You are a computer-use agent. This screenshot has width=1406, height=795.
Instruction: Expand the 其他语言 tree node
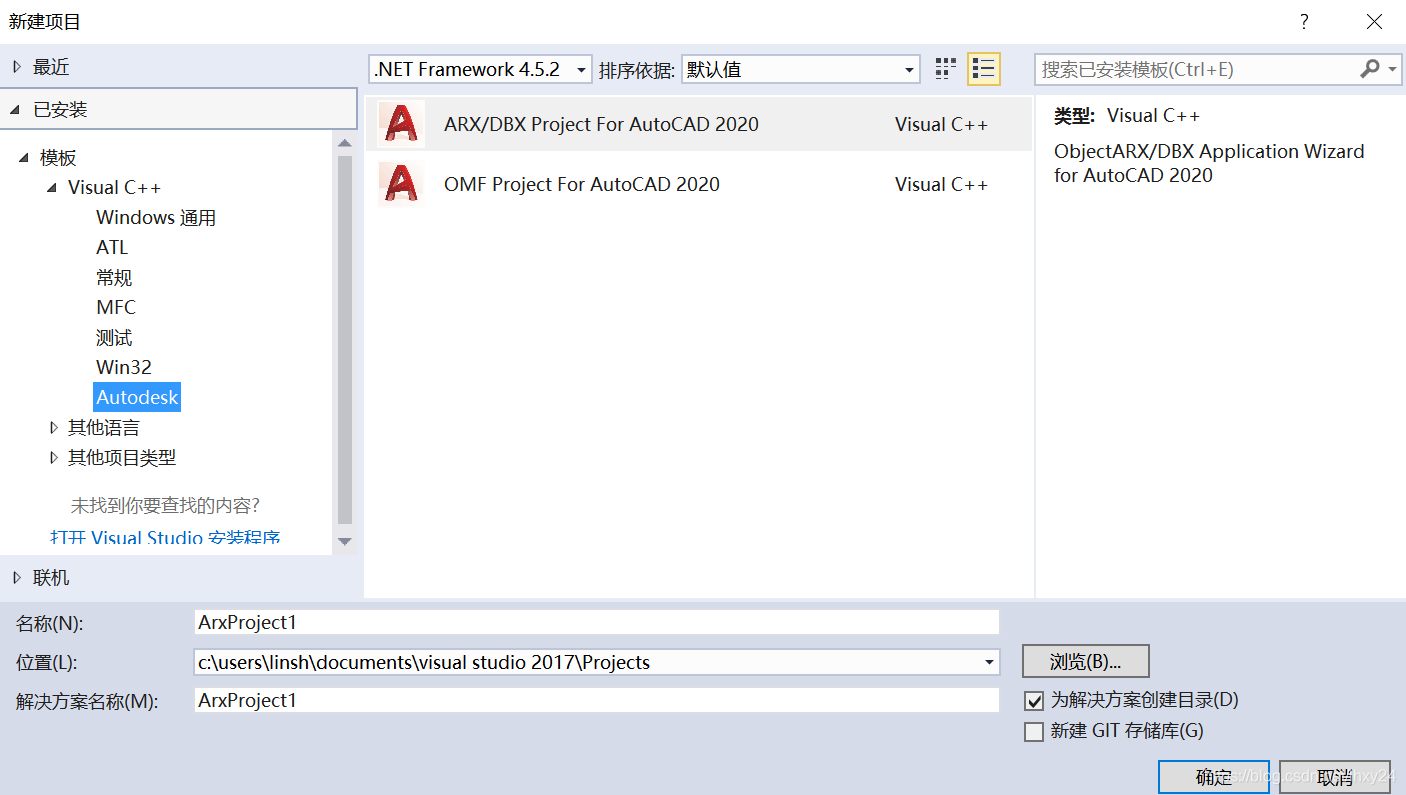click(x=53, y=428)
